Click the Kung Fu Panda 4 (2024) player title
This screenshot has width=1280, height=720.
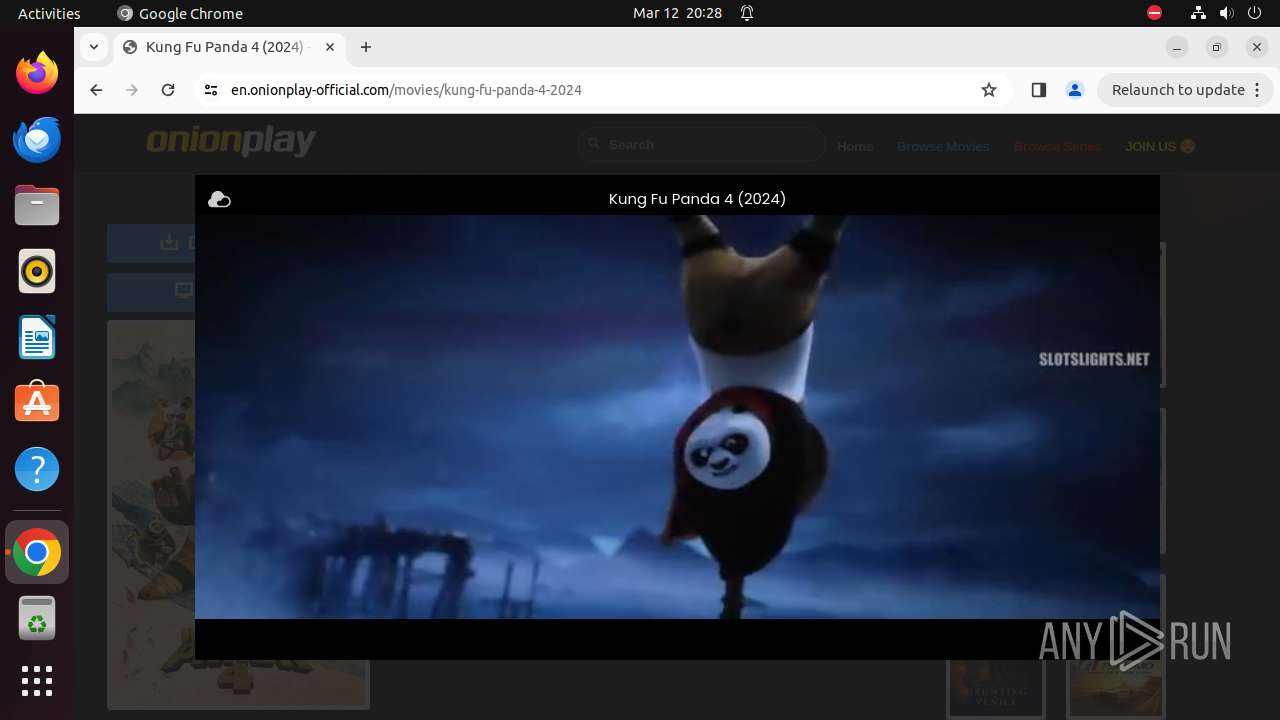(697, 199)
